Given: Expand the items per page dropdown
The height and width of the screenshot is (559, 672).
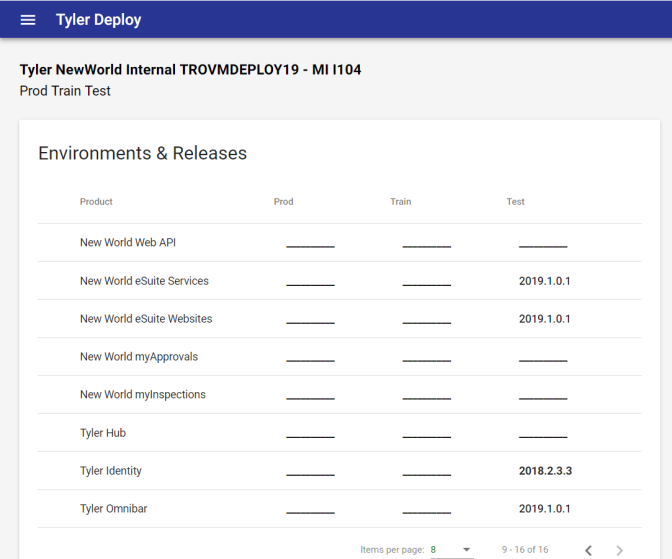Looking at the screenshot, I should [451, 550].
